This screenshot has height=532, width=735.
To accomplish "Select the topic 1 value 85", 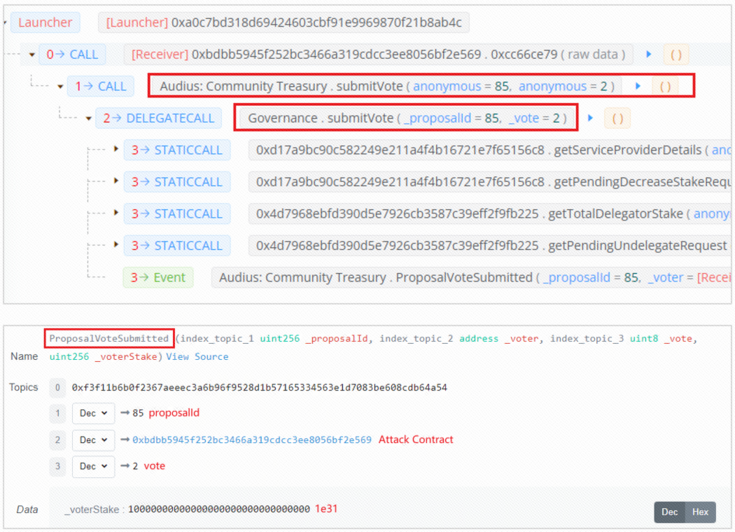I will click(138, 413).
